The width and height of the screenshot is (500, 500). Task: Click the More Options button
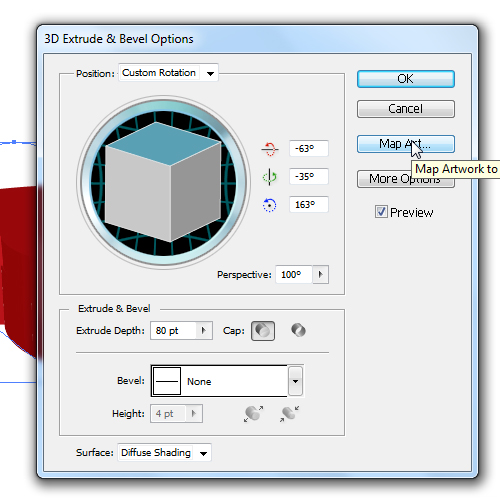click(x=406, y=179)
